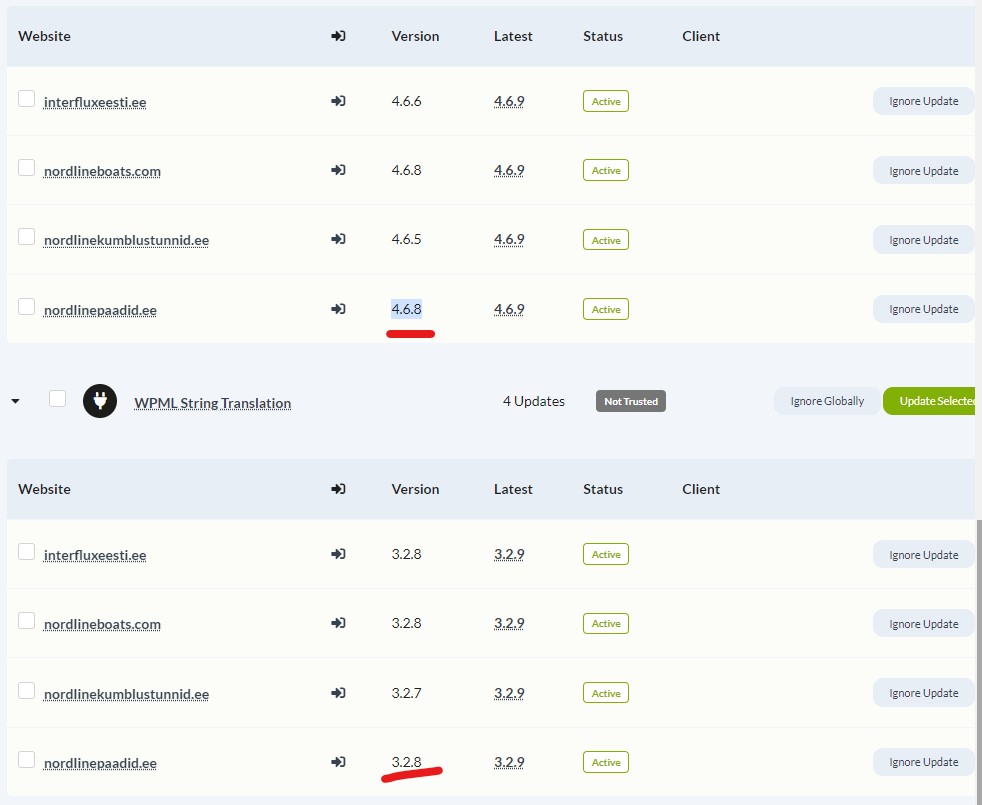Image resolution: width=982 pixels, height=805 pixels.
Task: Open interfluxeesti.ee link in upper table
Action: tap(95, 102)
